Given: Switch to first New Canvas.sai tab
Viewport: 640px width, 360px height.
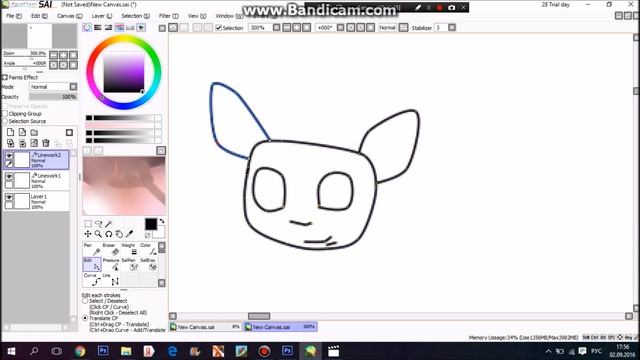Looking at the screenshot, I should 205,327.
